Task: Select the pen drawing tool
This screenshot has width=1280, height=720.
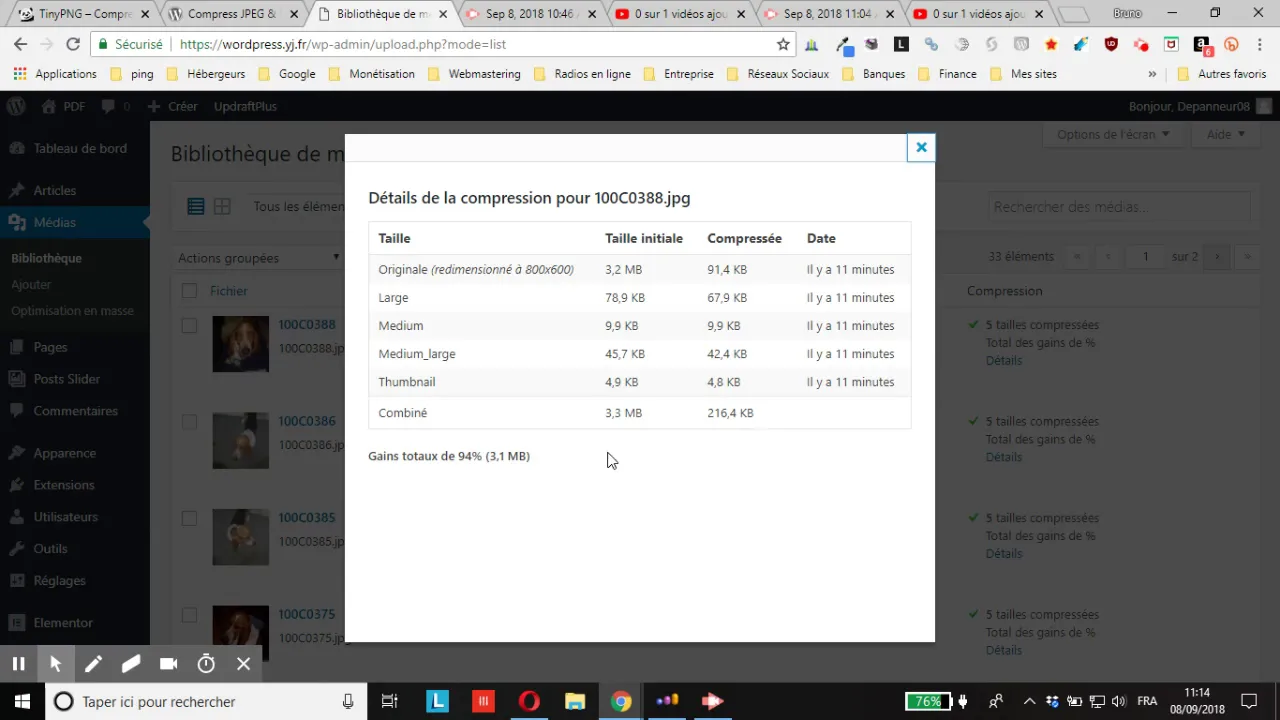Action: (93, 664)
